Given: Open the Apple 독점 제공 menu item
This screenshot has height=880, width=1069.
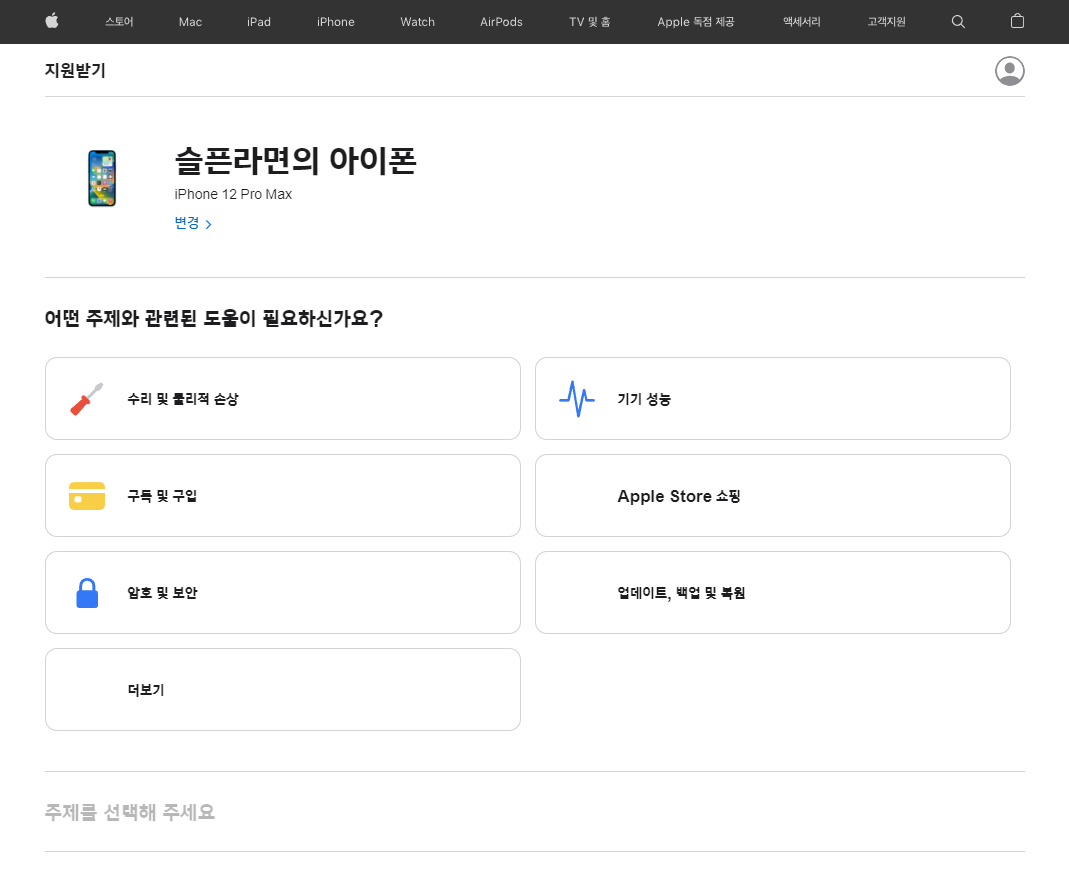Looking at the screenshot, I should 695,22.
